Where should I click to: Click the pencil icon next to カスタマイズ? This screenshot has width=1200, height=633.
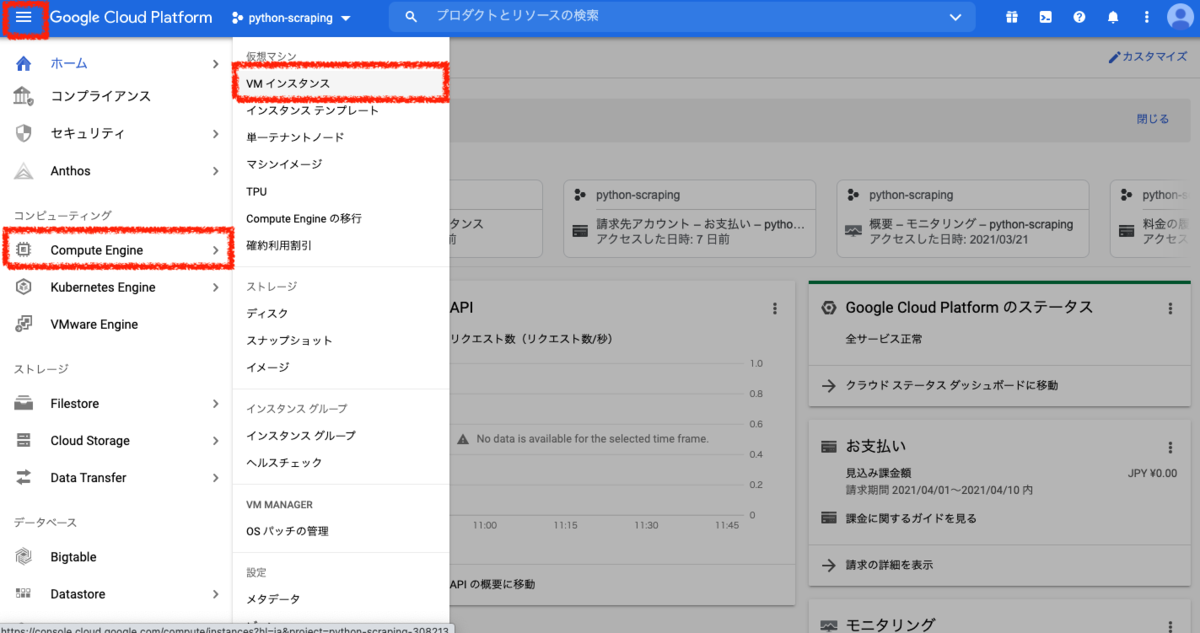click(x=1114, y=57)
